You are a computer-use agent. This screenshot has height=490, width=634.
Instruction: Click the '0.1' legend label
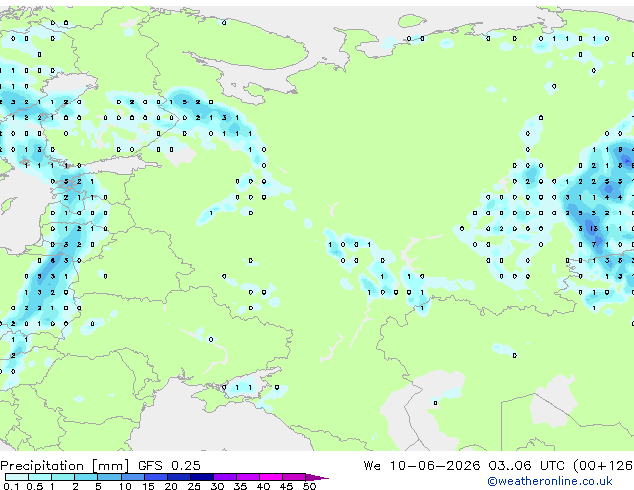11,486
